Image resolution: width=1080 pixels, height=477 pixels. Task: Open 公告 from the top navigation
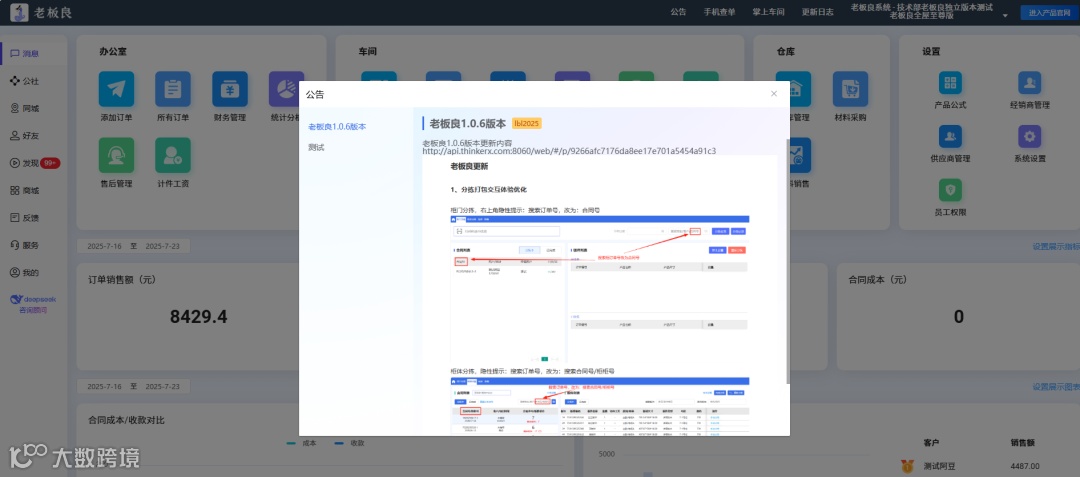tap(678, 12)
